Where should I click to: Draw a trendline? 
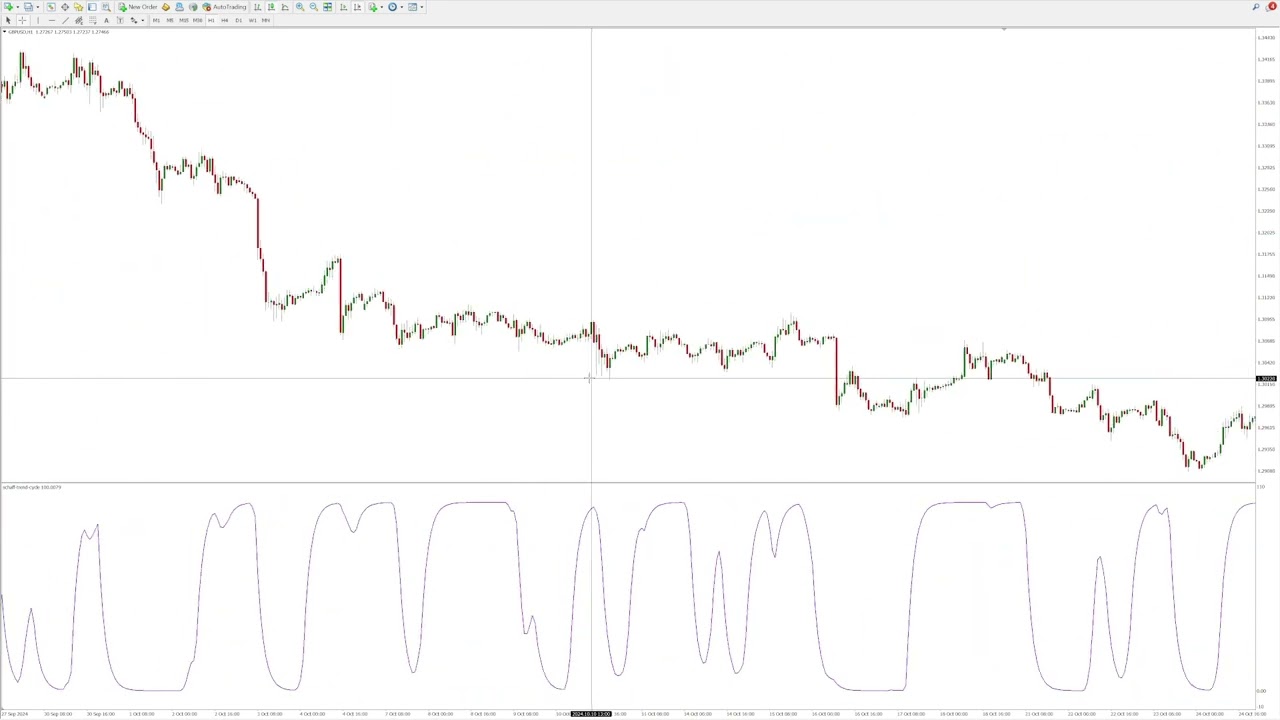click(65, 20)
